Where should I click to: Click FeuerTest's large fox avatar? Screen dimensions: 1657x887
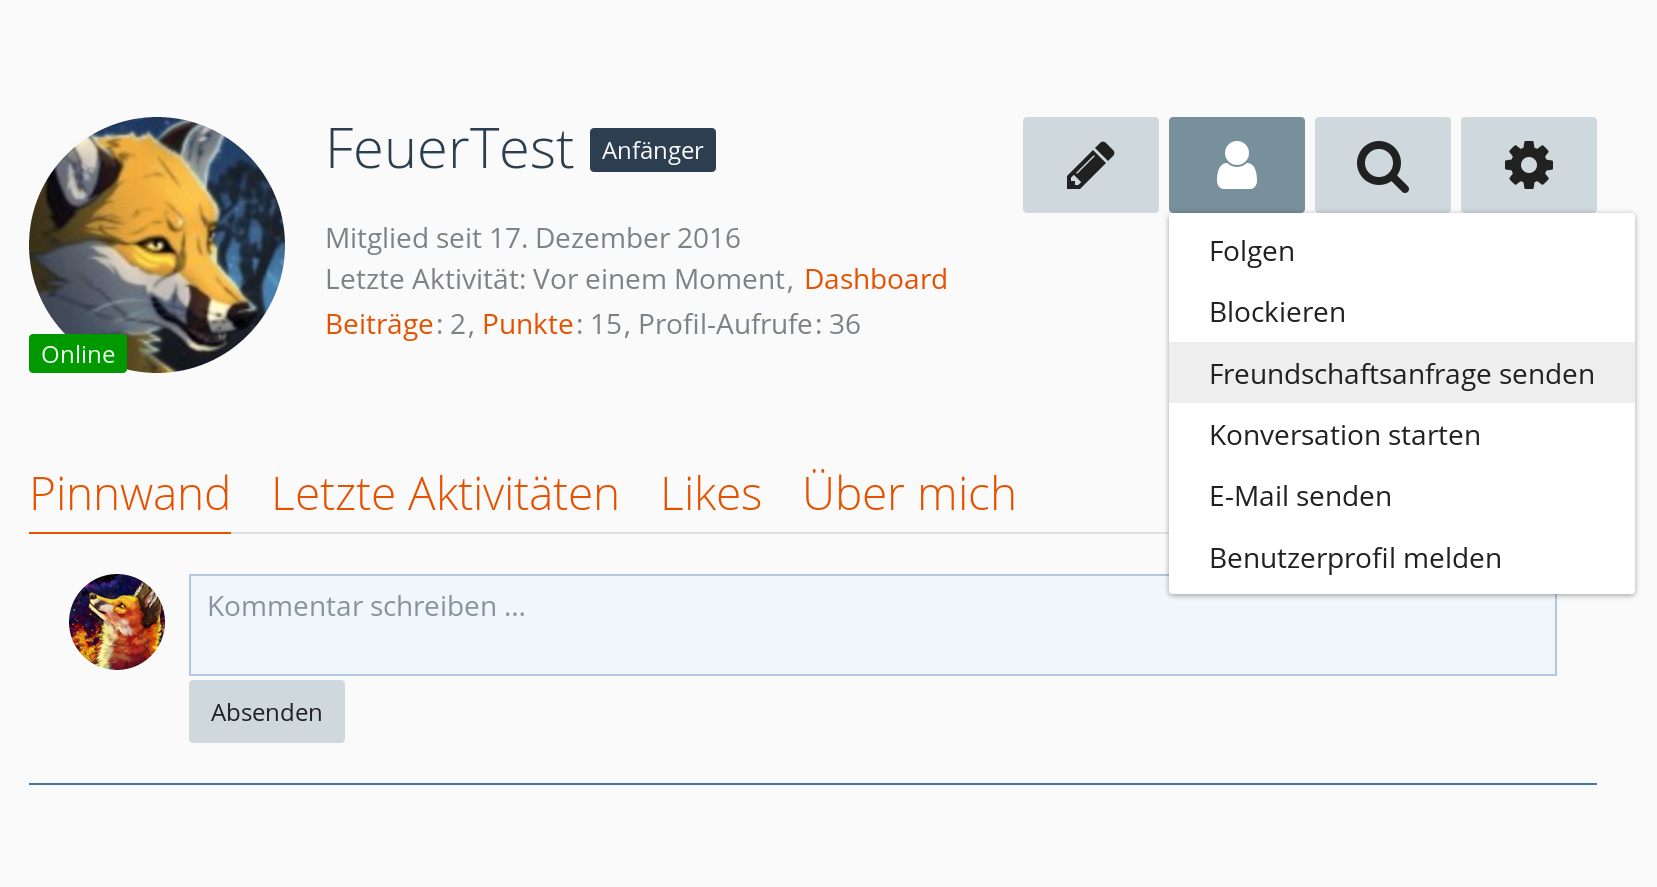click(157, 245)
